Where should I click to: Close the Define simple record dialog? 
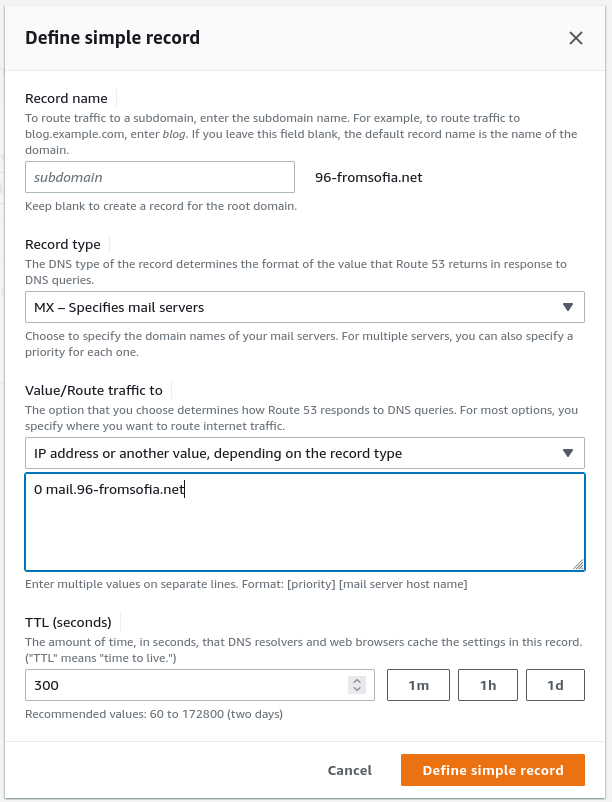point(576,38)
